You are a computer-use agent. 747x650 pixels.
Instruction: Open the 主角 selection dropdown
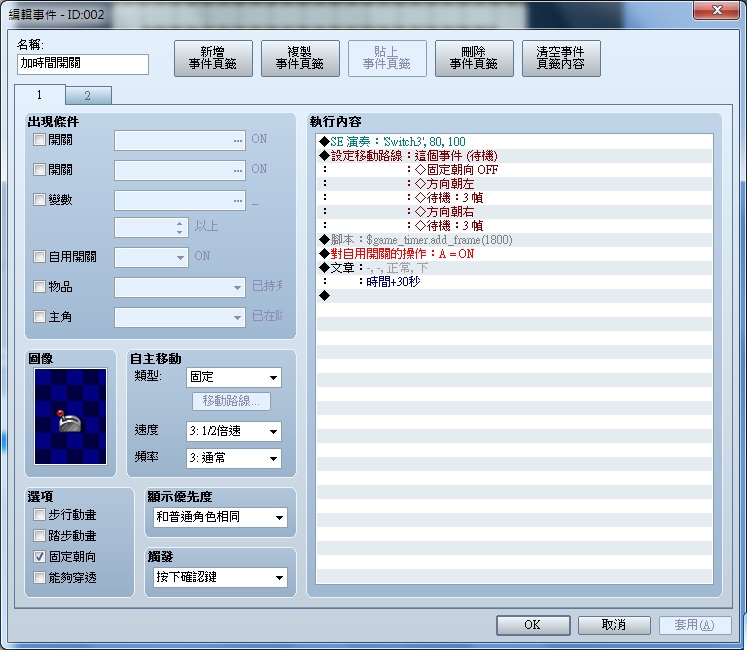[180, 317]
